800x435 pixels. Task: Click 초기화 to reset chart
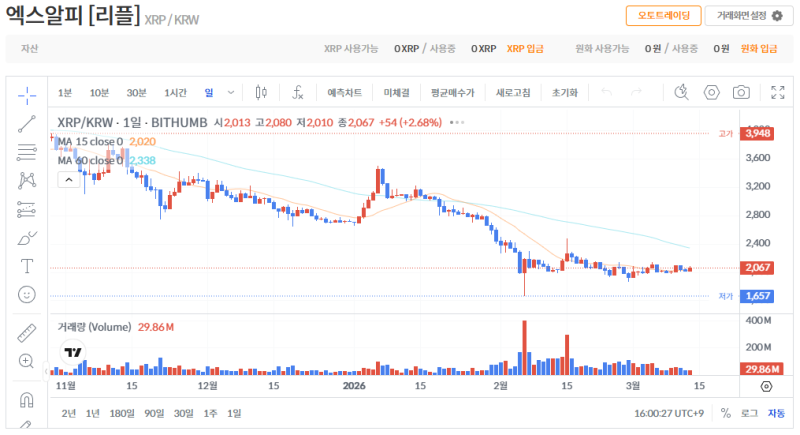pyautogui.click(x=565, y=92)
